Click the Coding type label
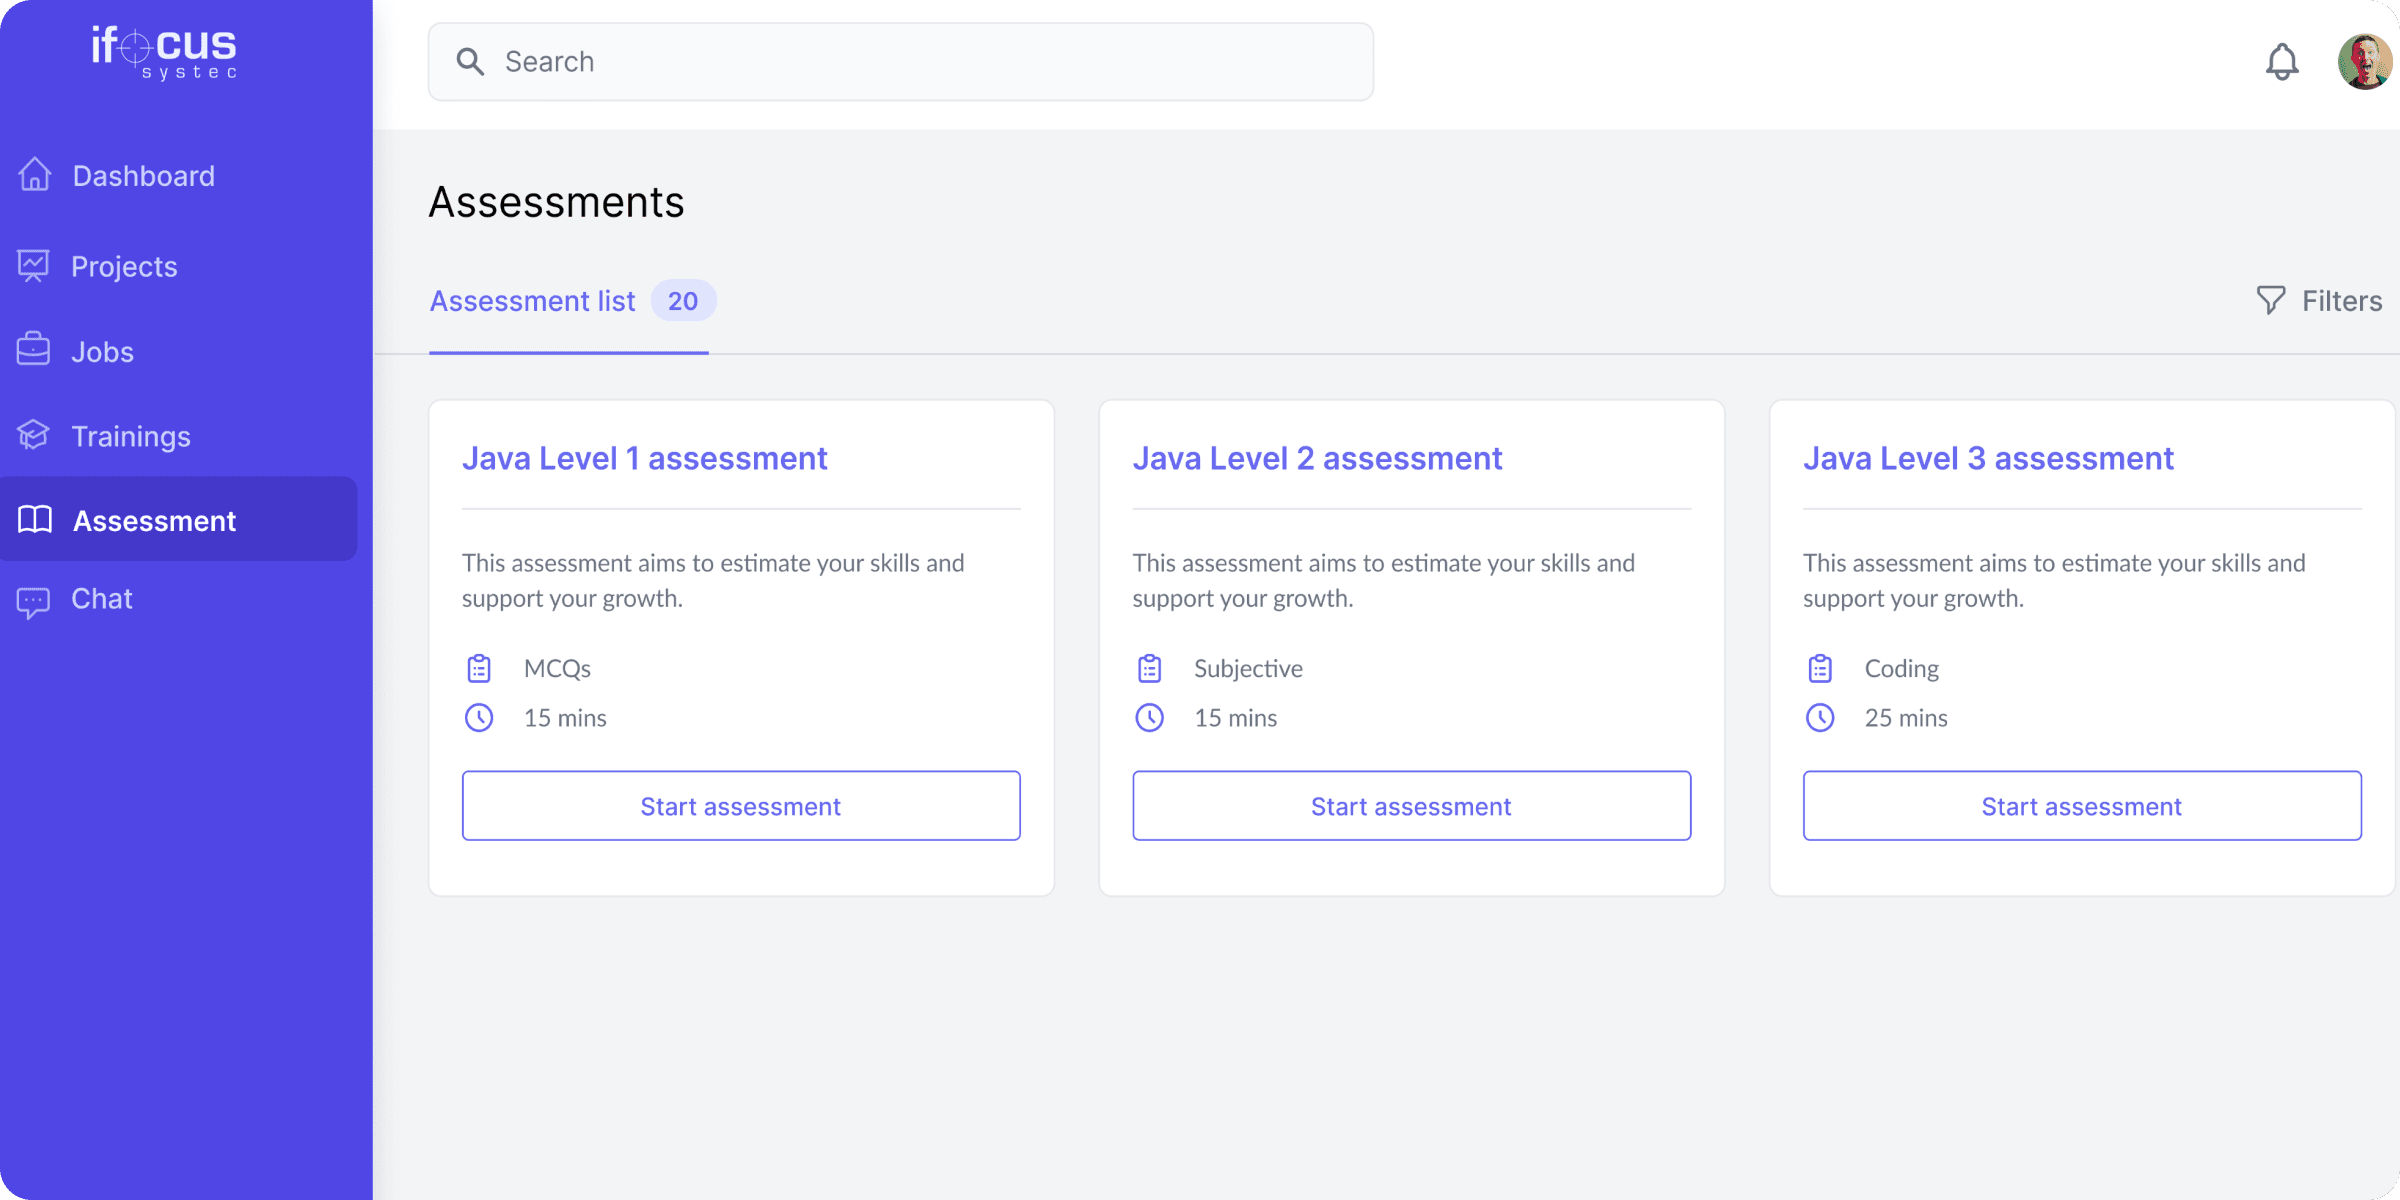 coord(1901,668)
